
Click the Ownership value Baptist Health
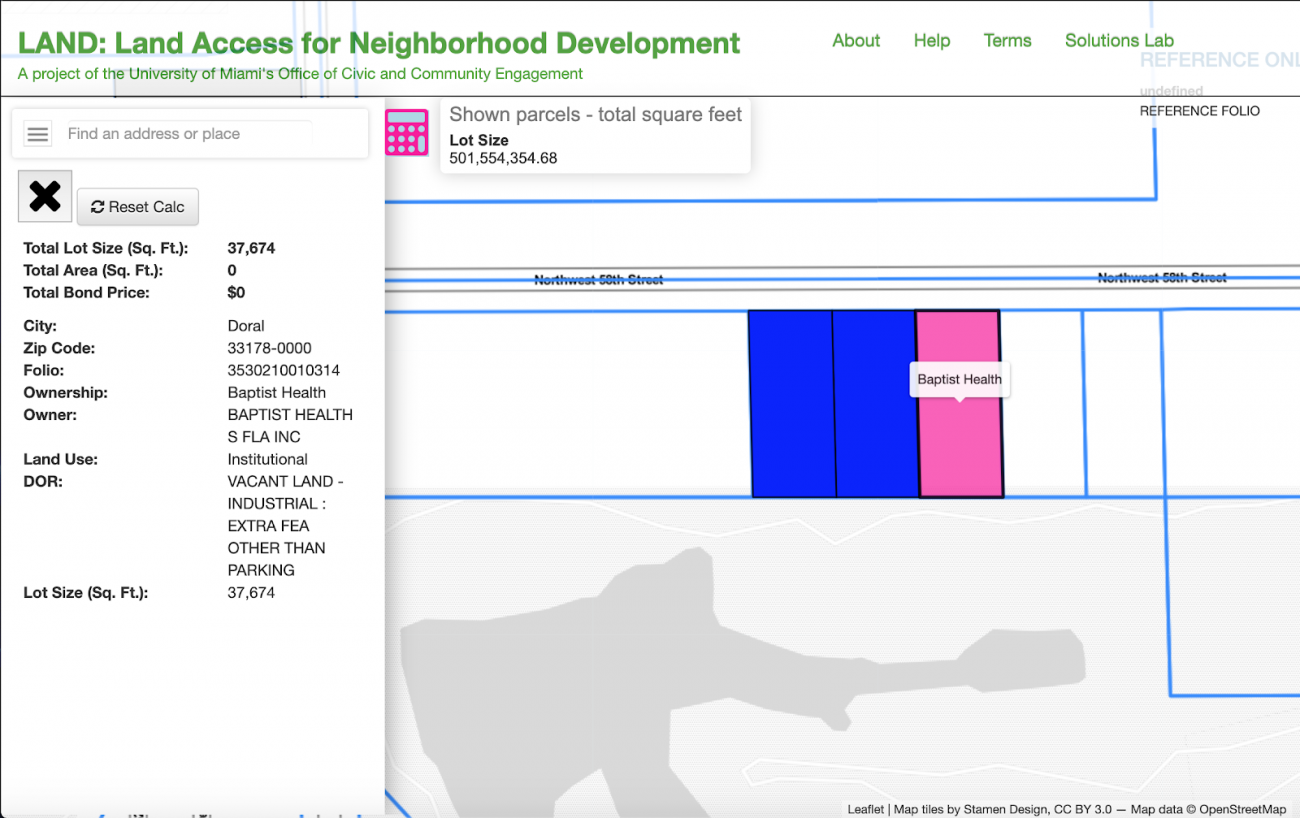tap(277, 392)
